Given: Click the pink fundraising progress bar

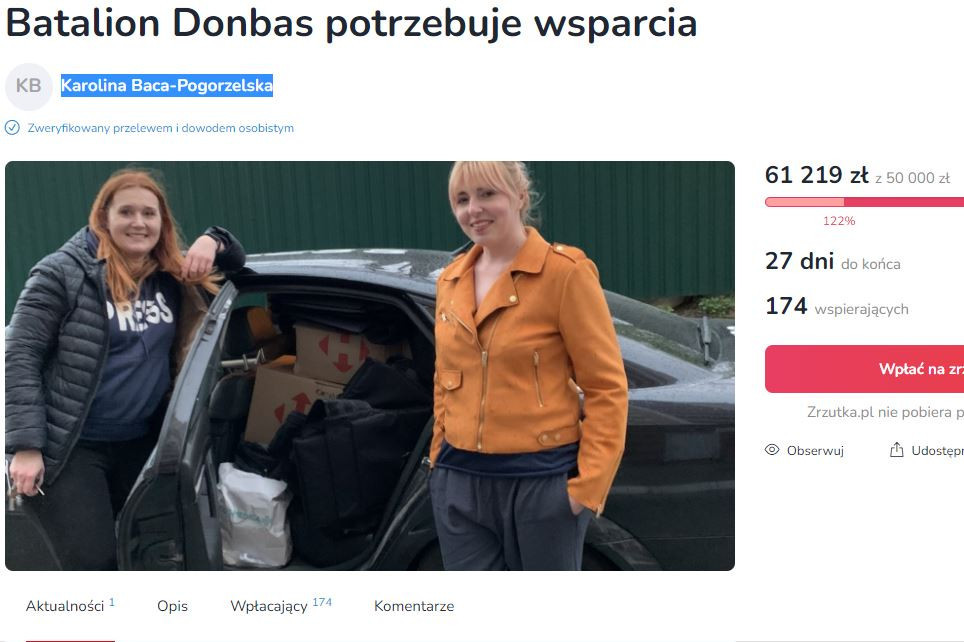Looking at the screenshot, I should [864, 202].
